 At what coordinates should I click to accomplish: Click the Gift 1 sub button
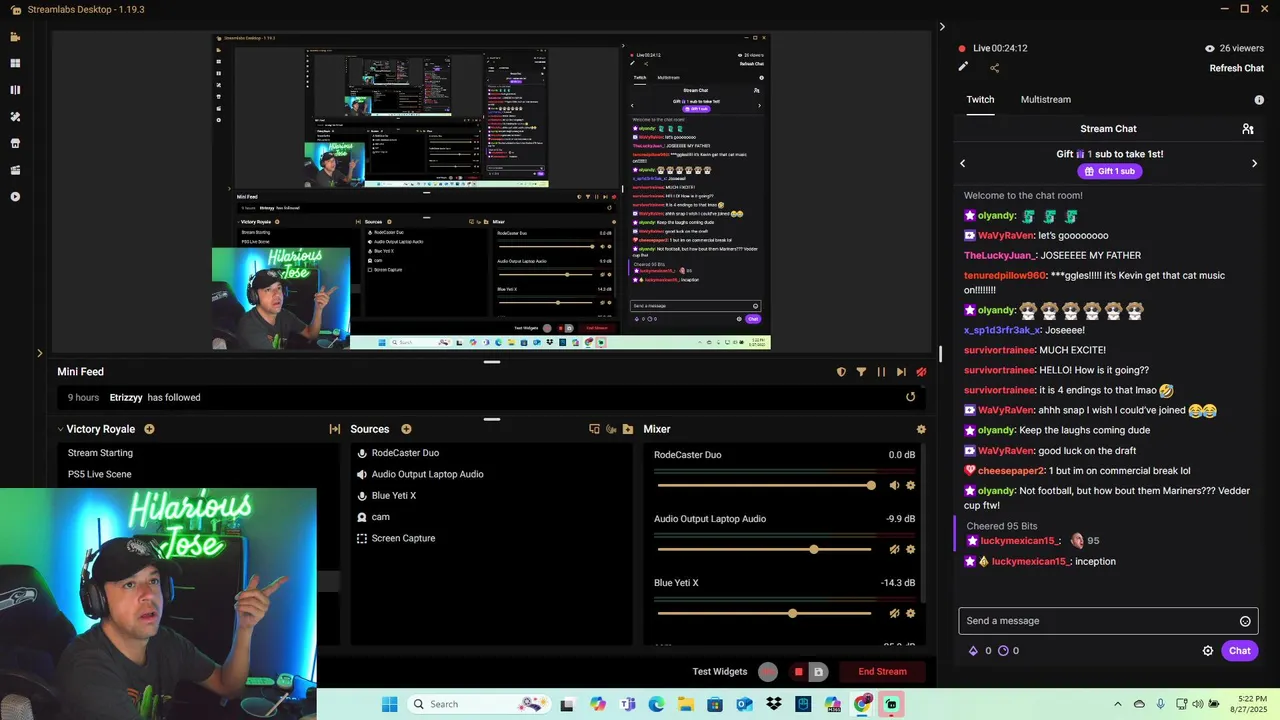(1108, 171)
